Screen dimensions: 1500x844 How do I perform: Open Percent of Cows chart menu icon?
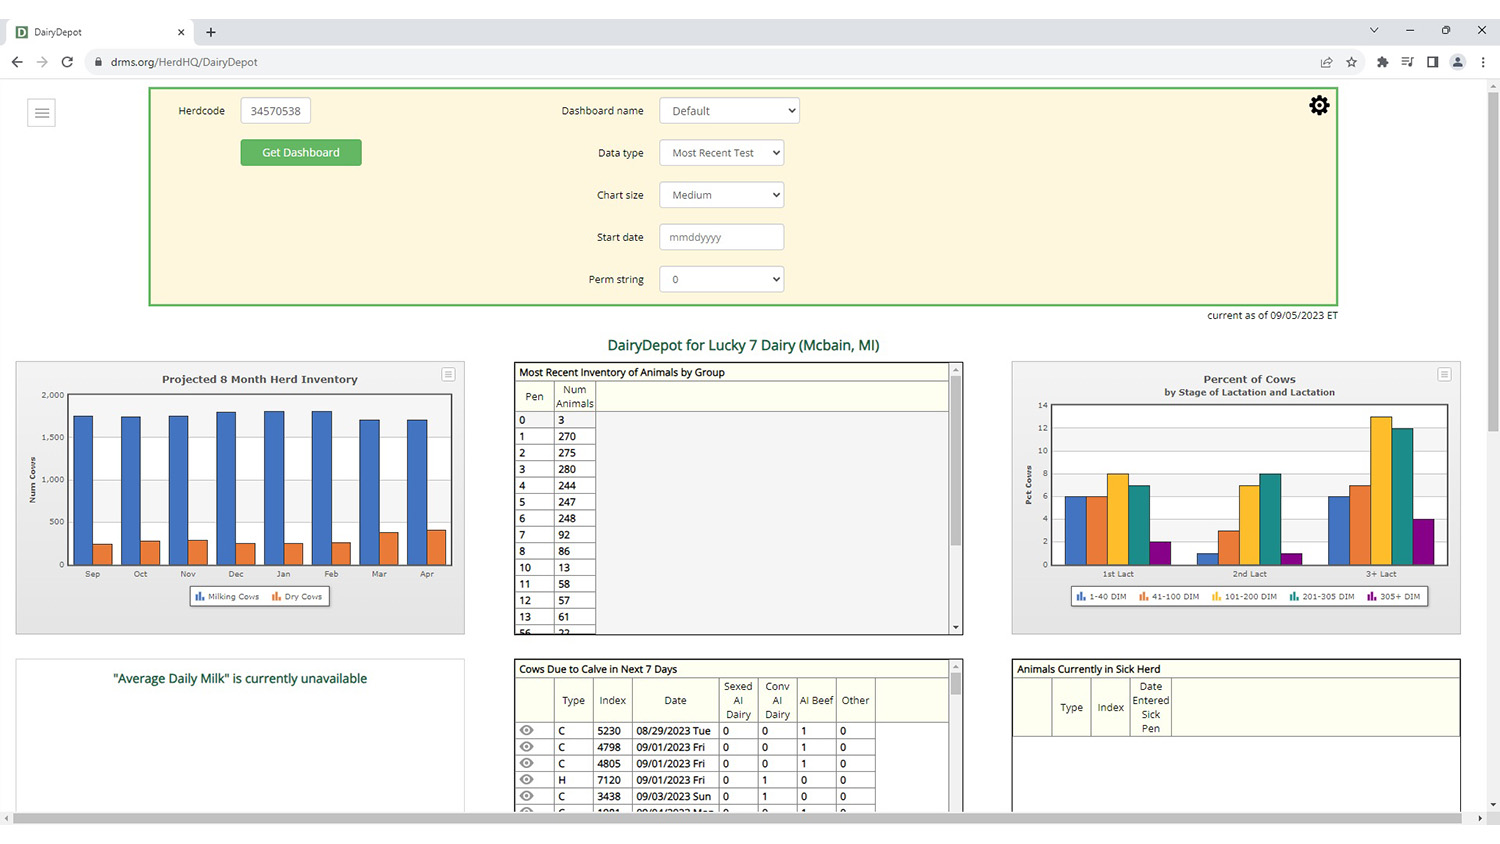(x=1444, y=374)
